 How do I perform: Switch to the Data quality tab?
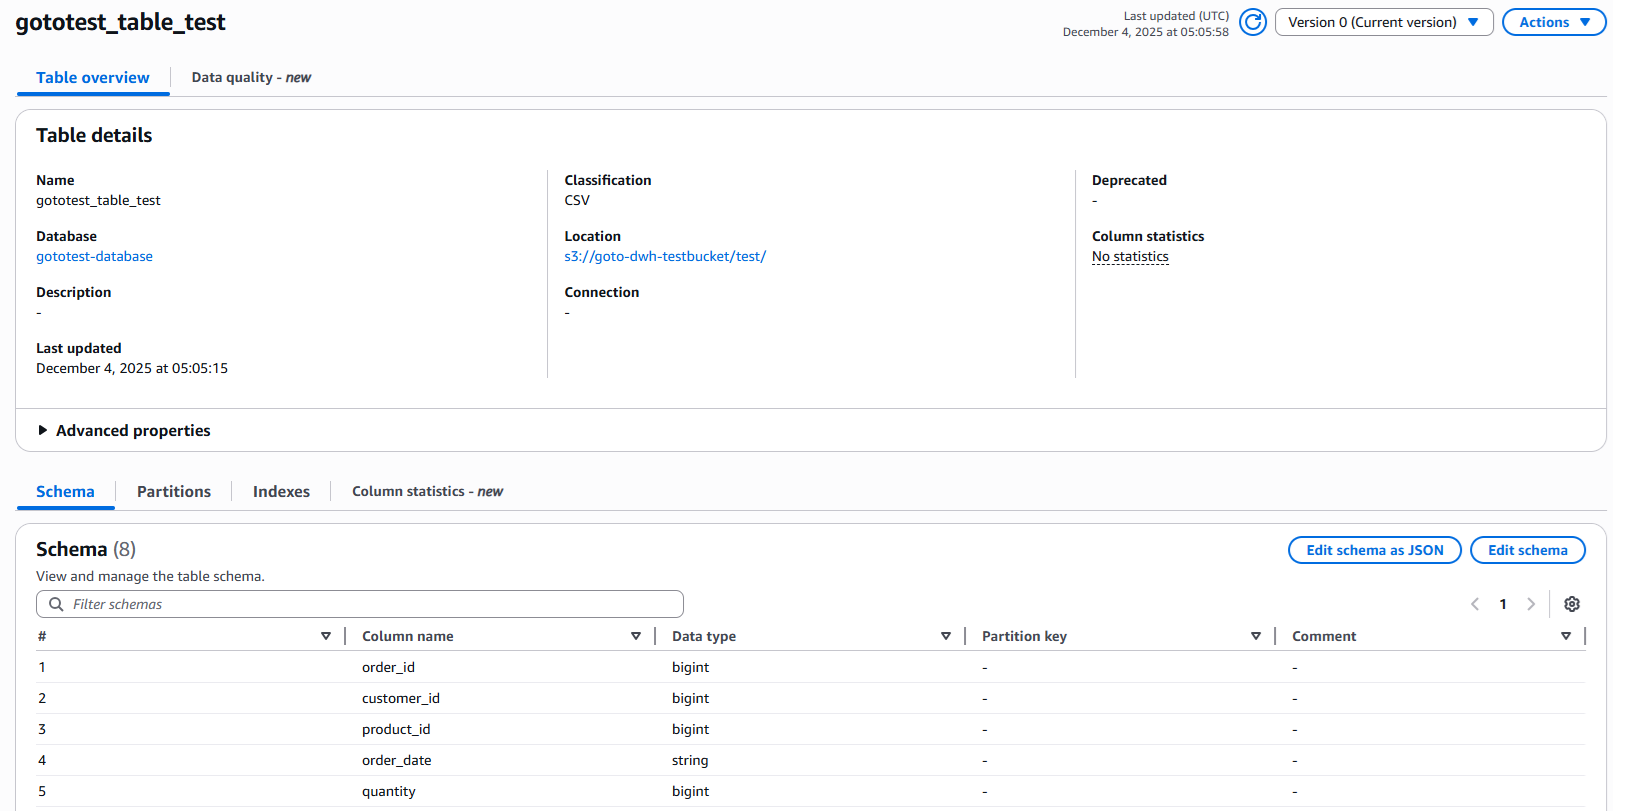point(251,78)
